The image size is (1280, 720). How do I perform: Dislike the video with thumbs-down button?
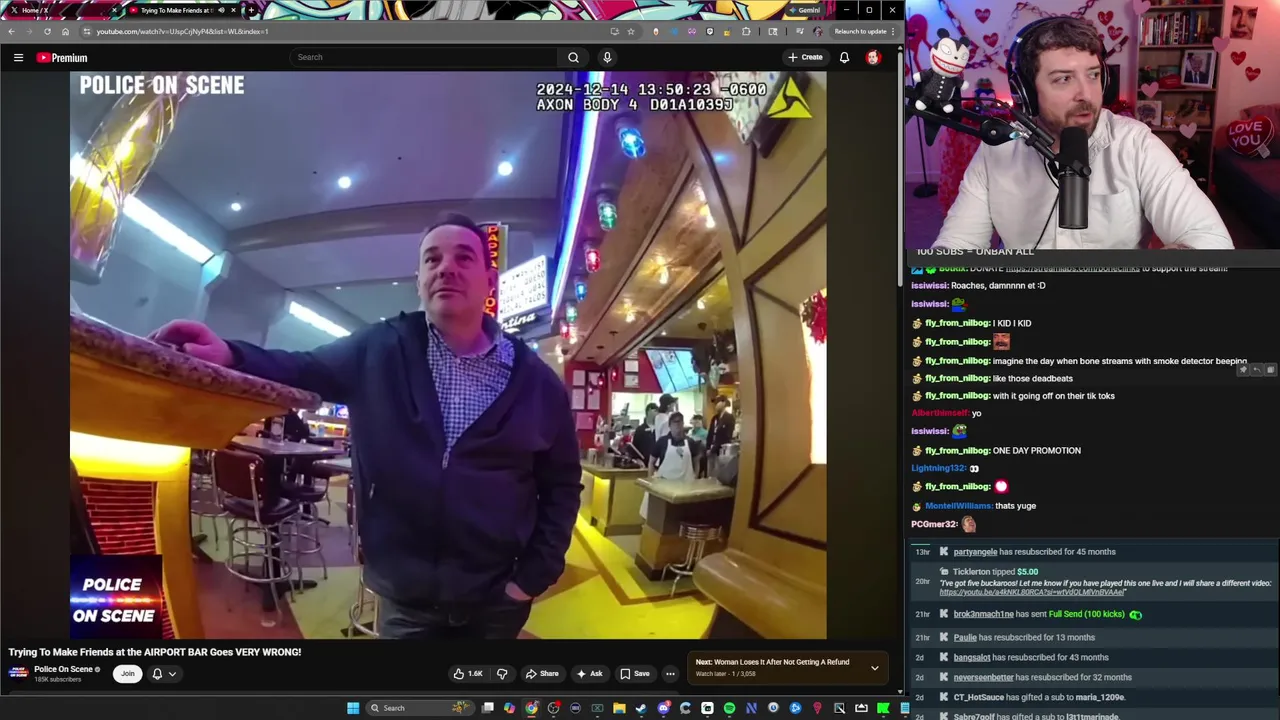[502, 674]
